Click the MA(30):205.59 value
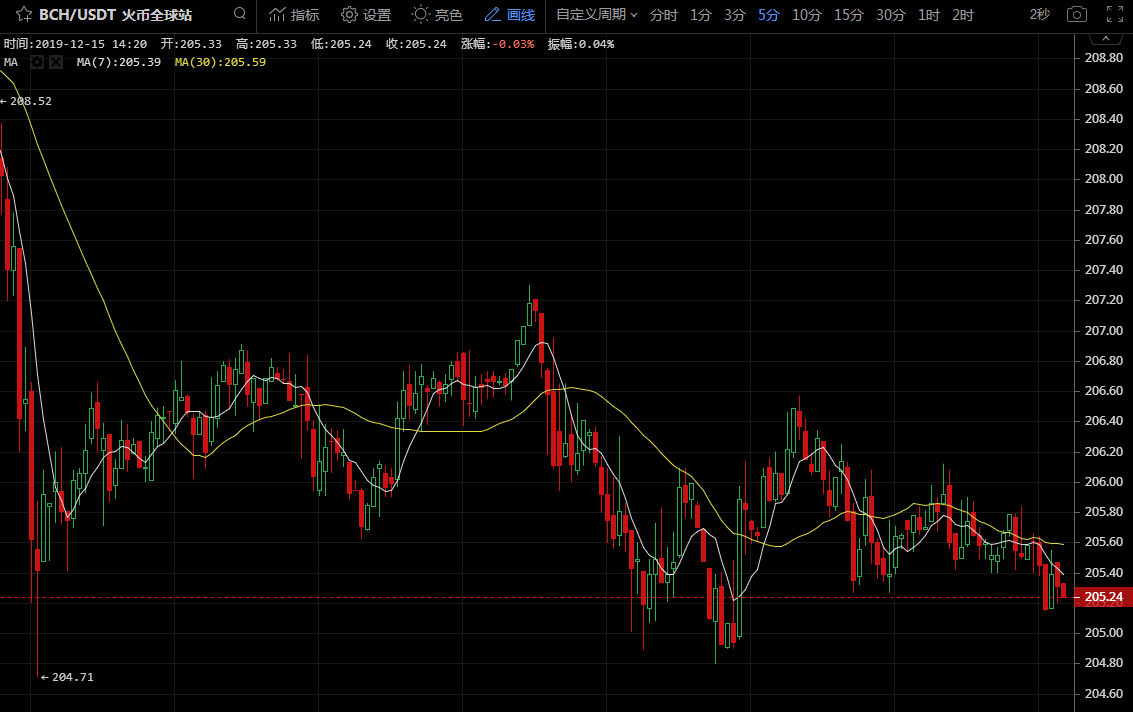The image size is (1133, 712). [220, 62]
